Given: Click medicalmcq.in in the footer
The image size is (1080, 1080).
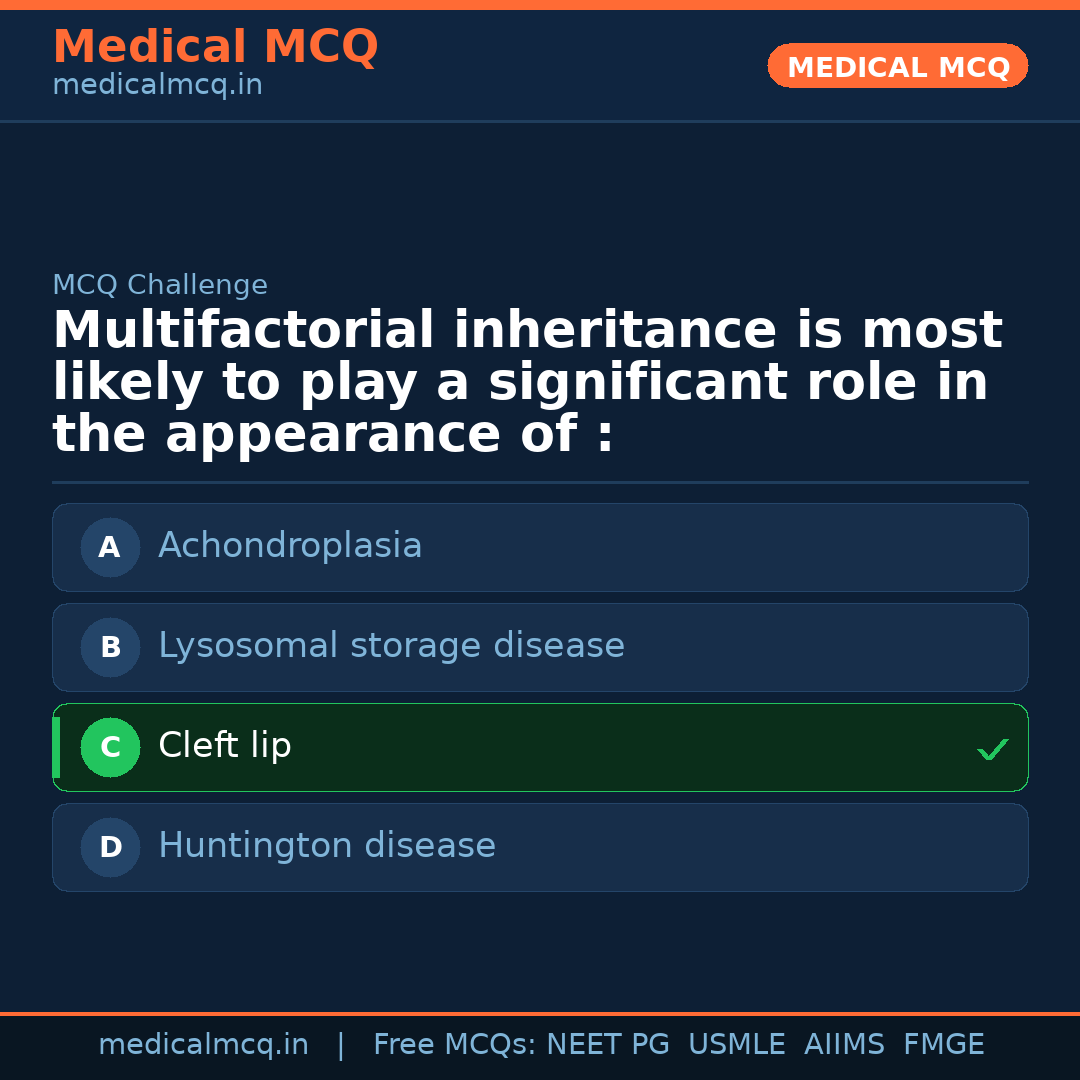Looking at the screenshot, I should click(204, 1043).
